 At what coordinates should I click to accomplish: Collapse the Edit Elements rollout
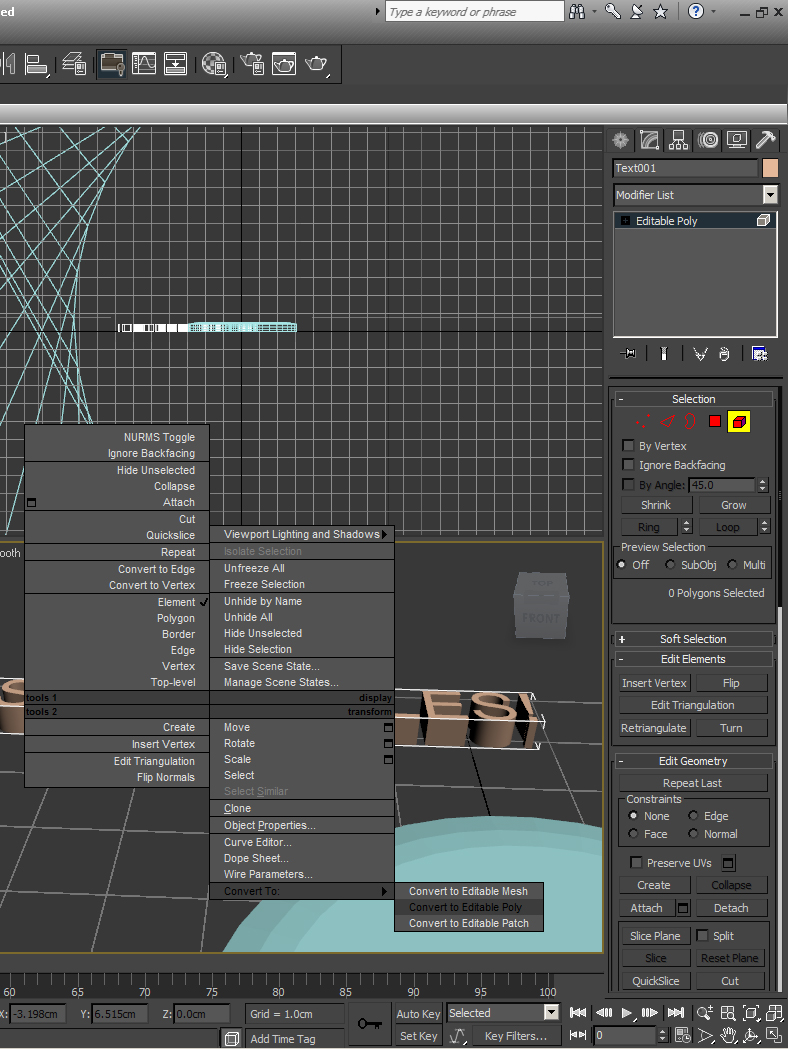[x=693, y=659]
